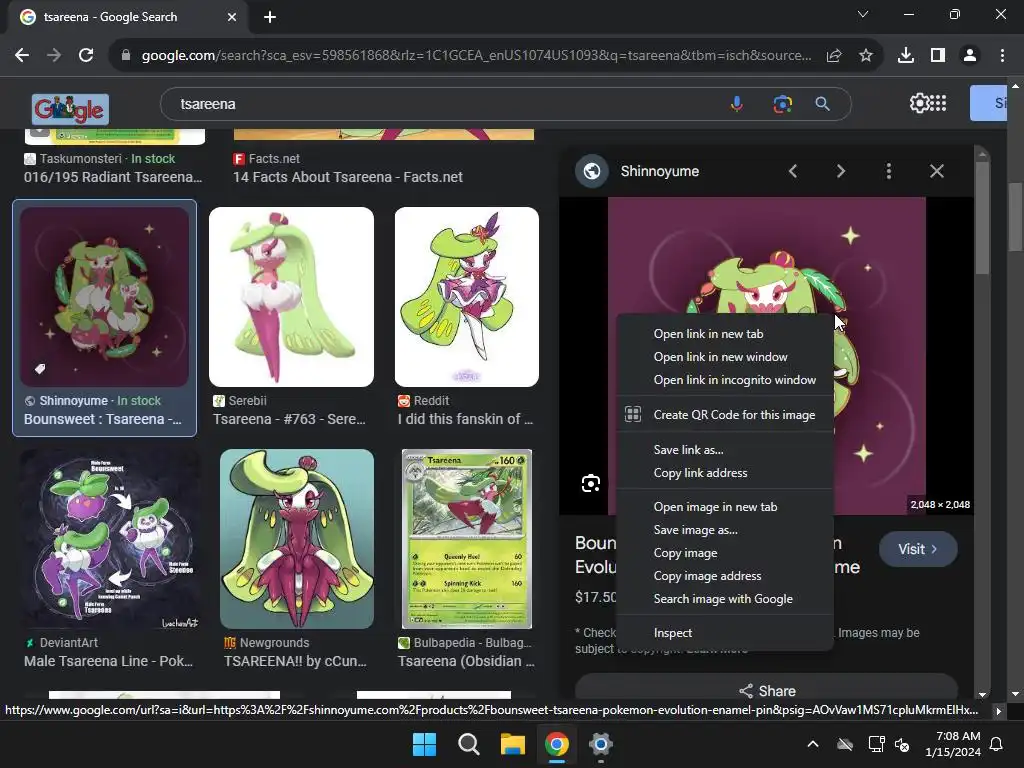Click Shinnoyume globe site icon
The height and width of the screenshot is (768, 1024).
(x=592, y=171)
